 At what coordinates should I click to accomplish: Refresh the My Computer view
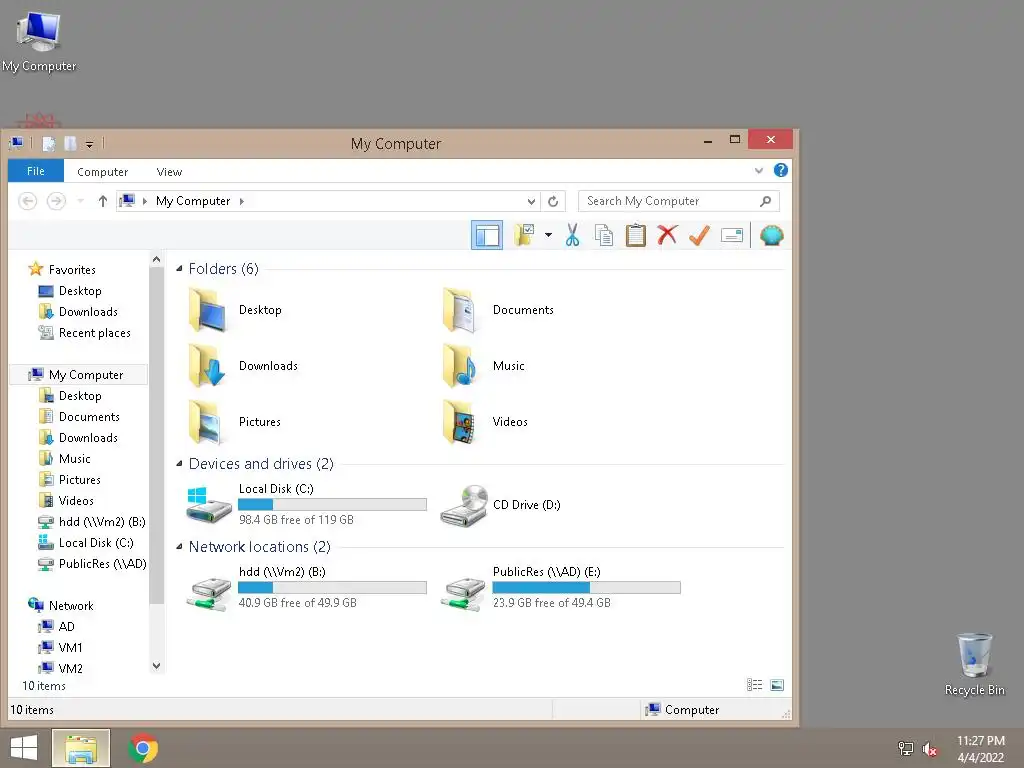(553, 201)
